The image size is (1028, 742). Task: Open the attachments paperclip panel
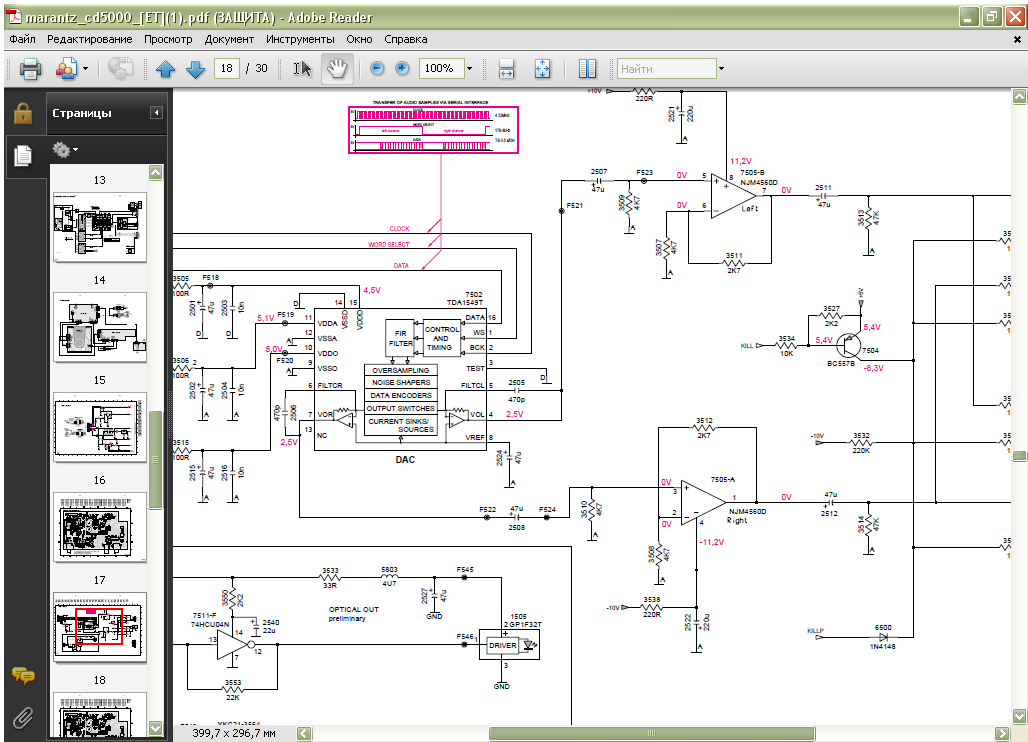click(22, 717)
